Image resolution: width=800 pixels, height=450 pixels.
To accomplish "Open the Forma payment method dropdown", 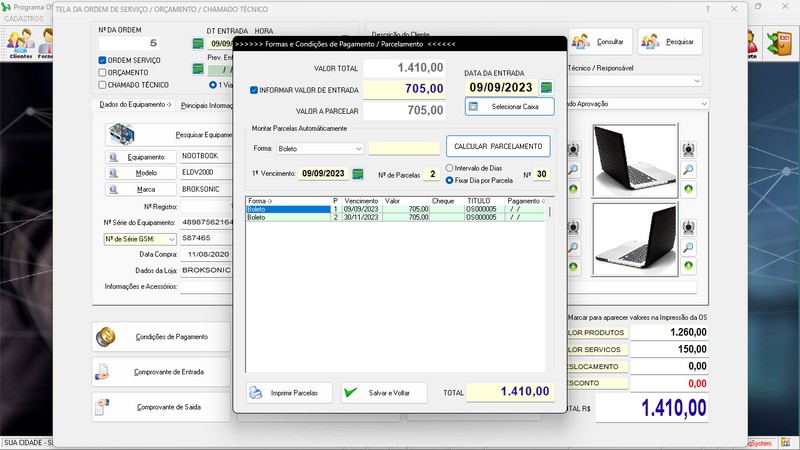I will (358, 149).
